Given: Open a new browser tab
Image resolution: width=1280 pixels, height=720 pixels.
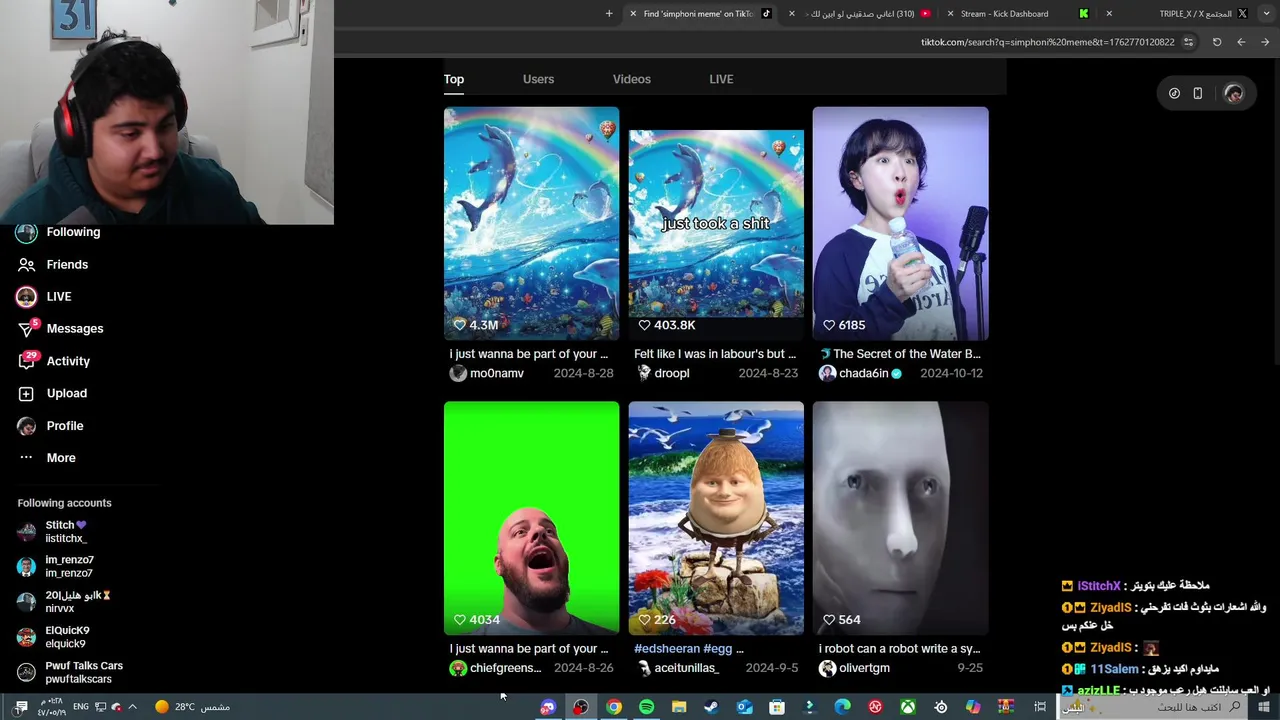Looking at the screenshot, I should pos(609,14).
